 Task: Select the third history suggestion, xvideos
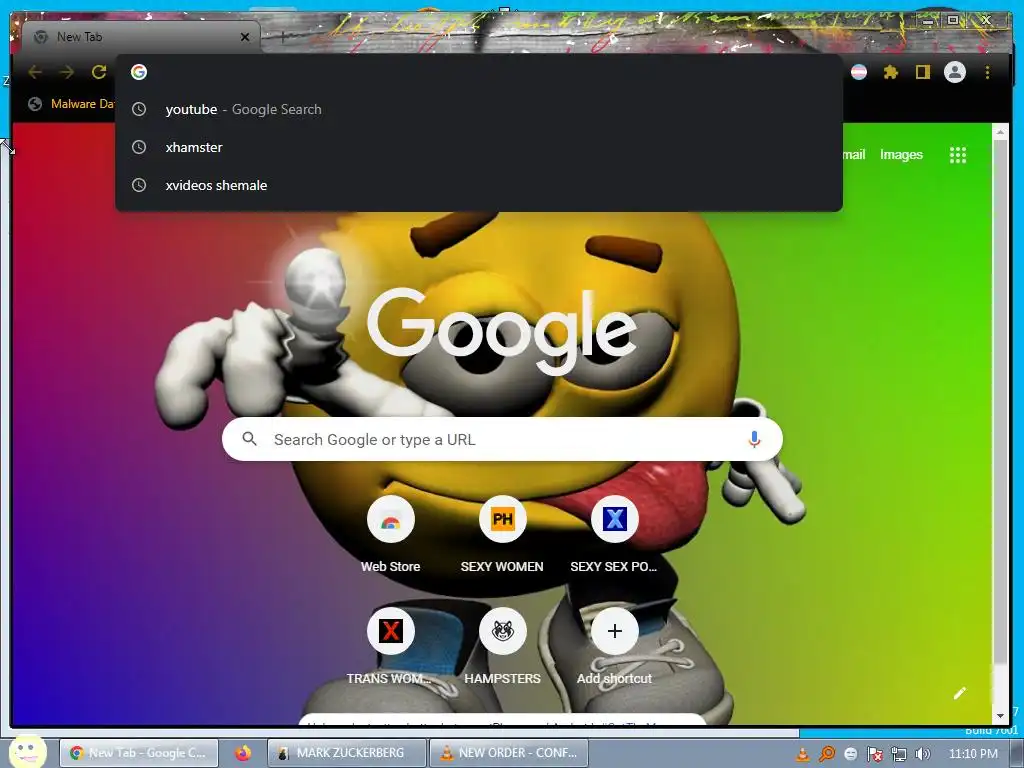pyautogui.click(x=479, y=185)
